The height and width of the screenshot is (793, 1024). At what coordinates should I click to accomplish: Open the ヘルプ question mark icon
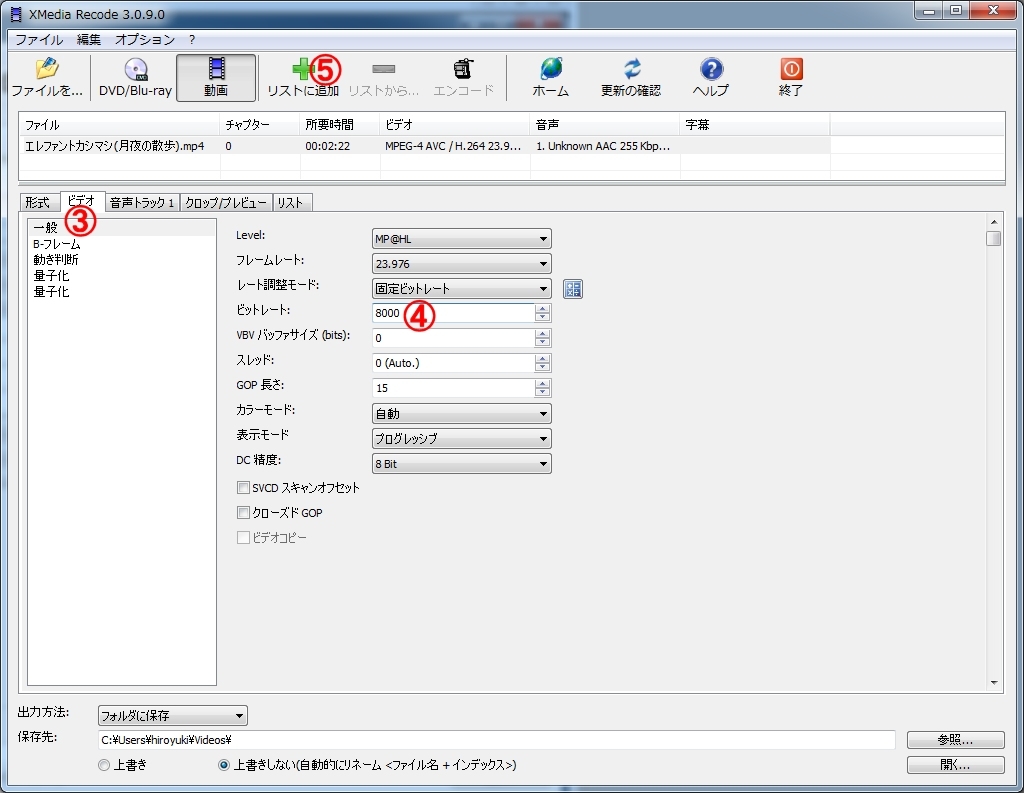711,70
